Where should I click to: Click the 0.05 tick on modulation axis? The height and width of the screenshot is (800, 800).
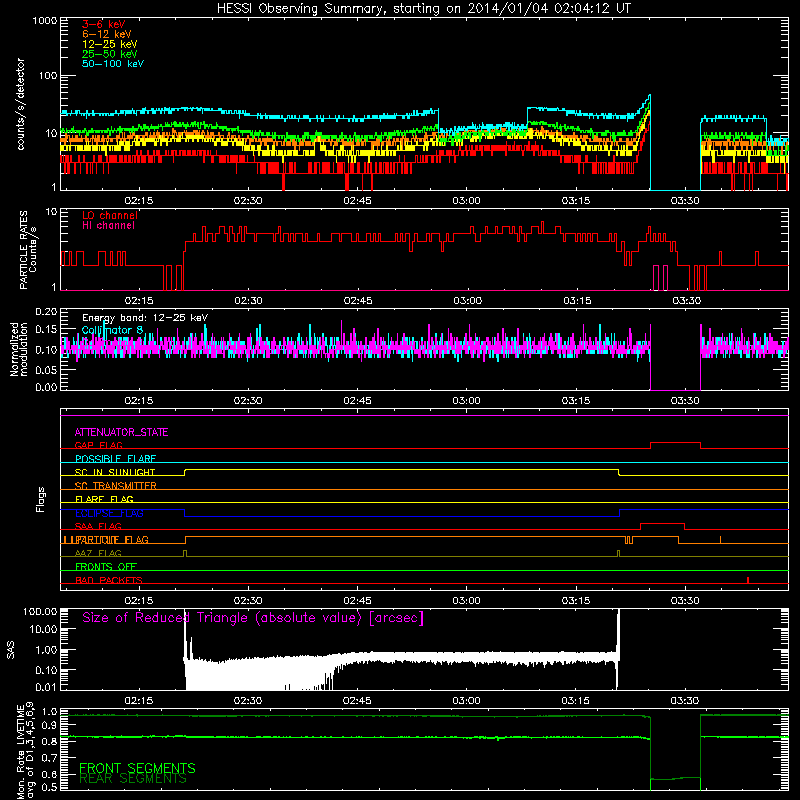click(x=46, y=369)
